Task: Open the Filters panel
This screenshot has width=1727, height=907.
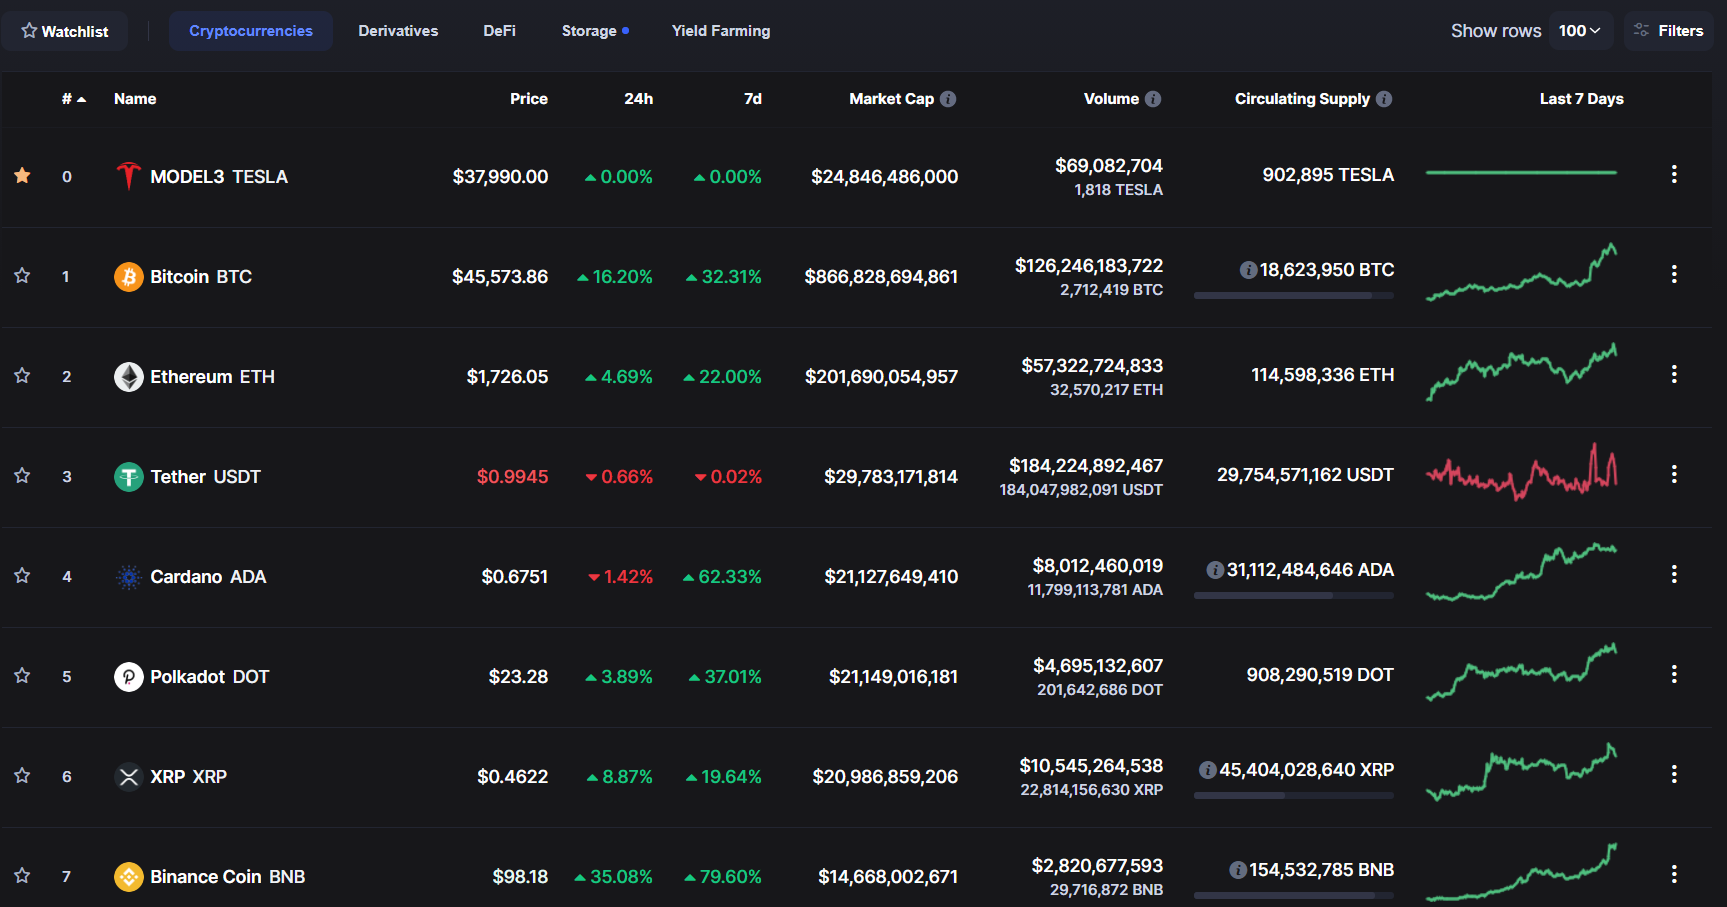Action: 1669,31
